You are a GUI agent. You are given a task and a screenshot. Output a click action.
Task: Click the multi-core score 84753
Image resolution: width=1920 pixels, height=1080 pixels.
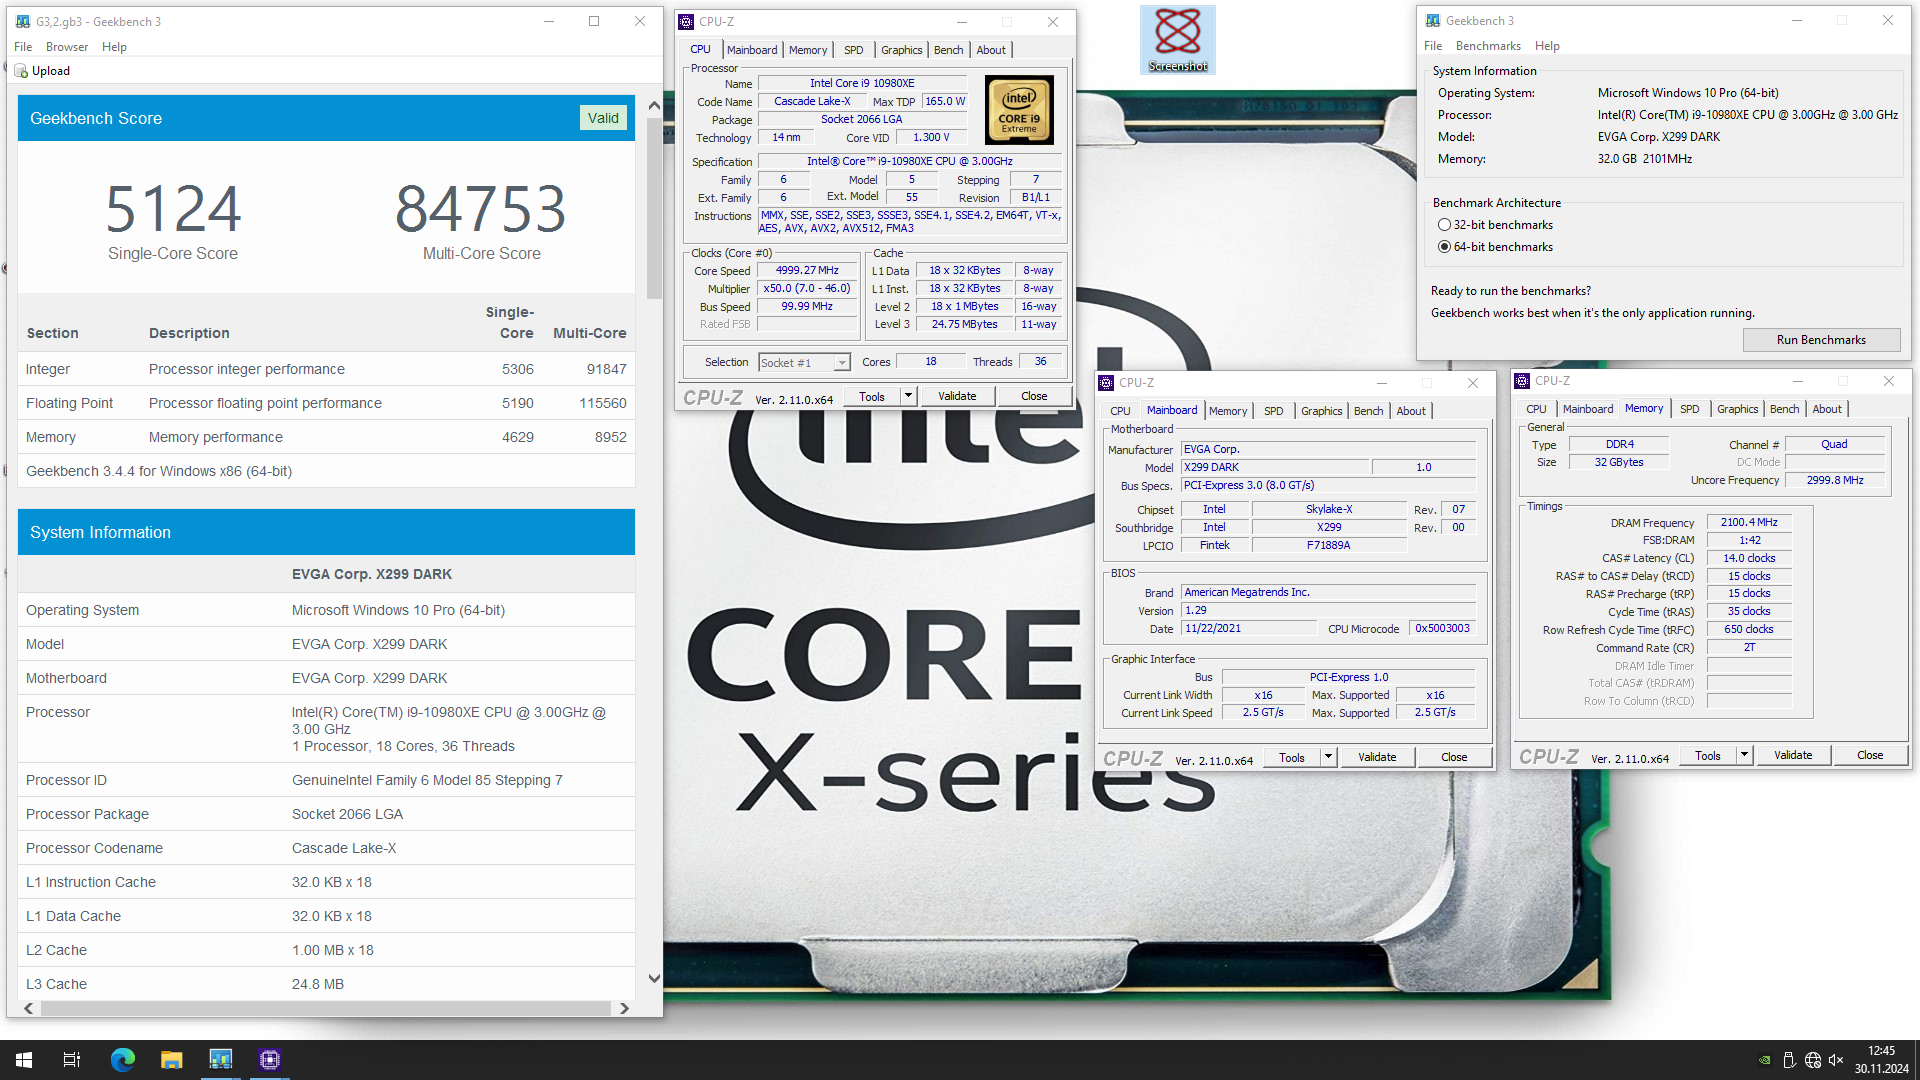coord(481,209)
